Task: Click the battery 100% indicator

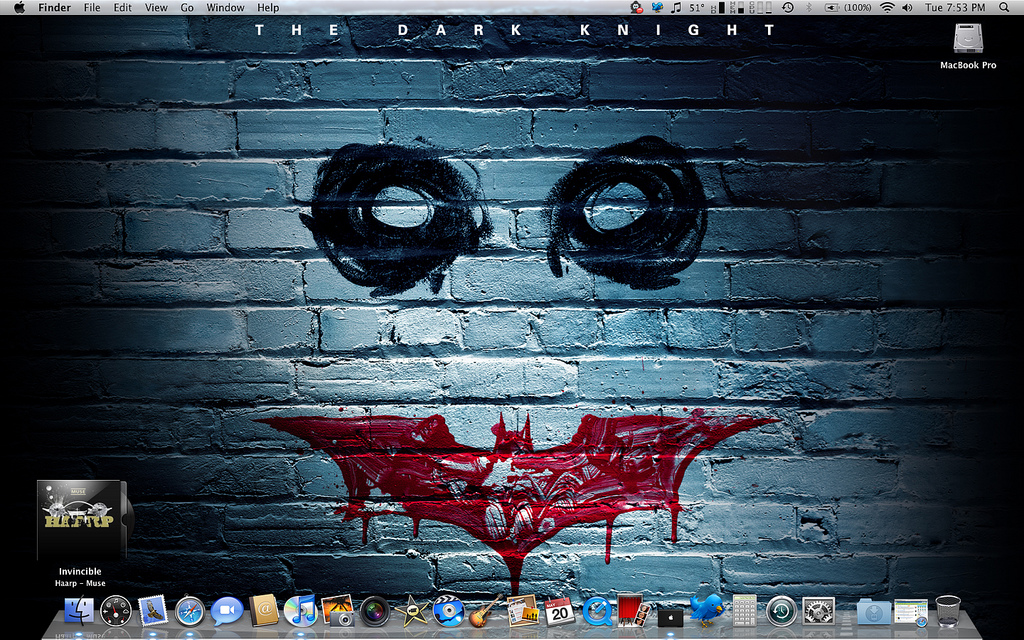Action: click(x=848, y=8)
